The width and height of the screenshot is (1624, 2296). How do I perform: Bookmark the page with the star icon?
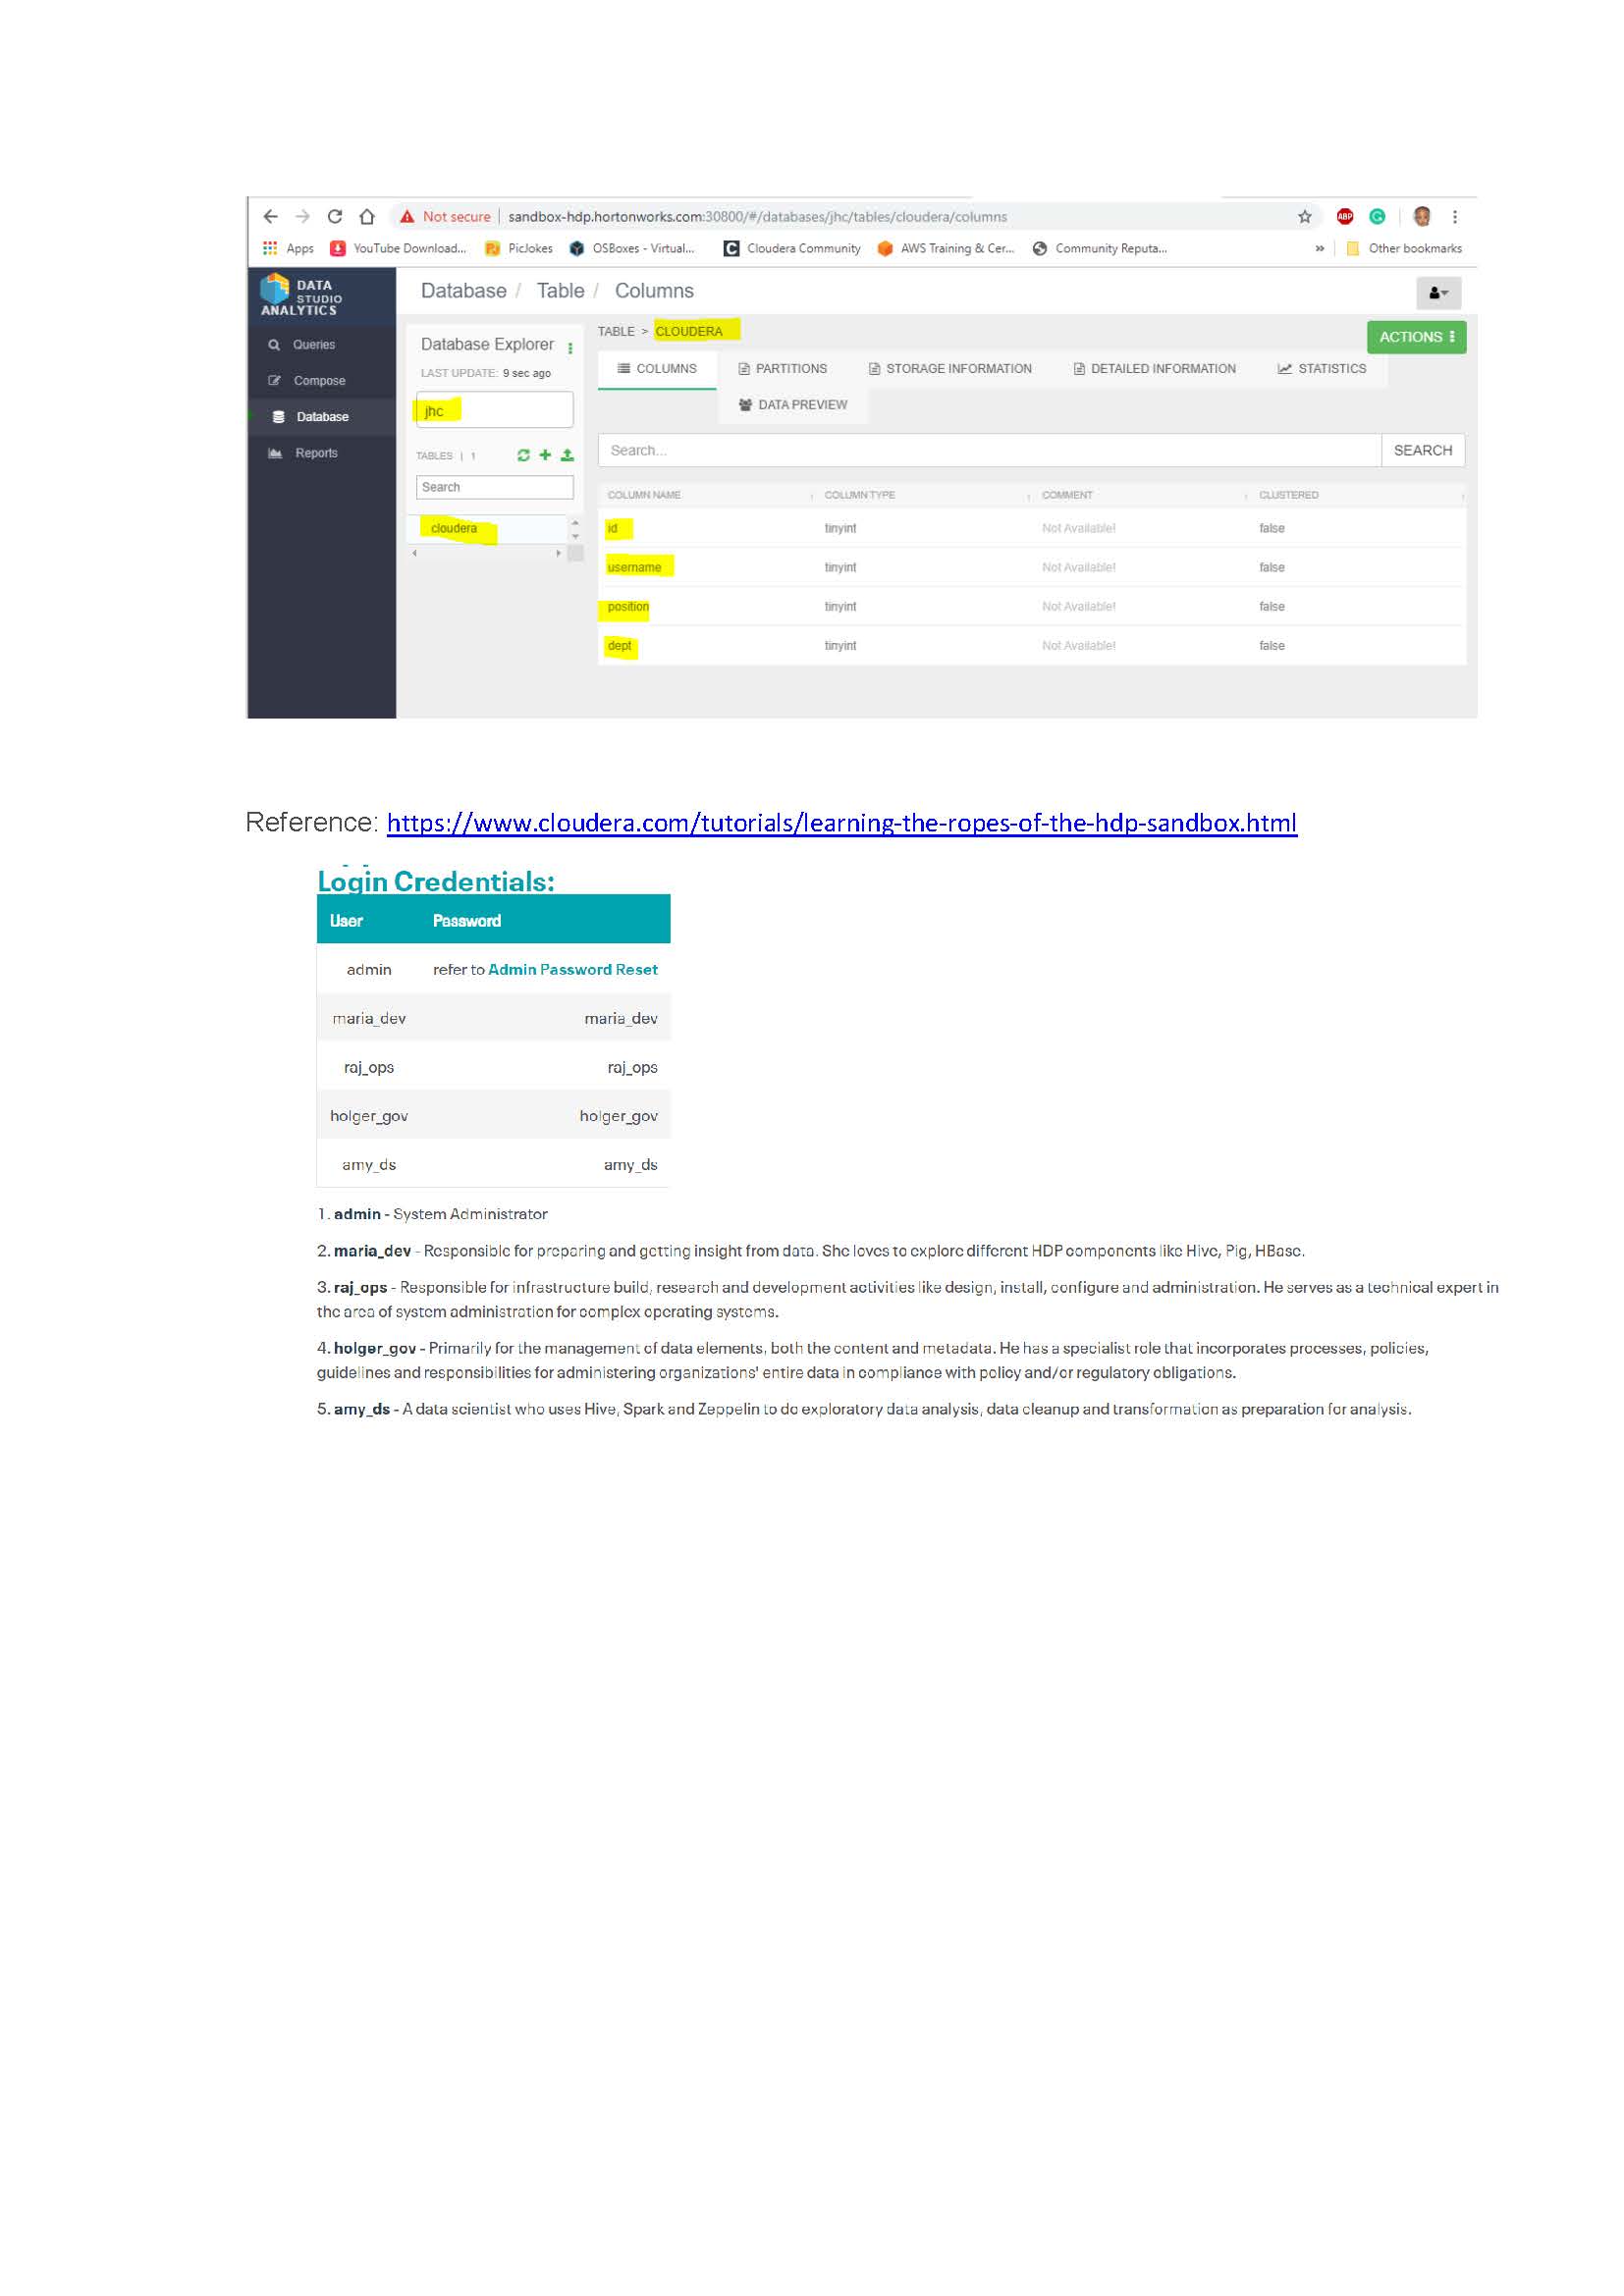(1303, 216)
